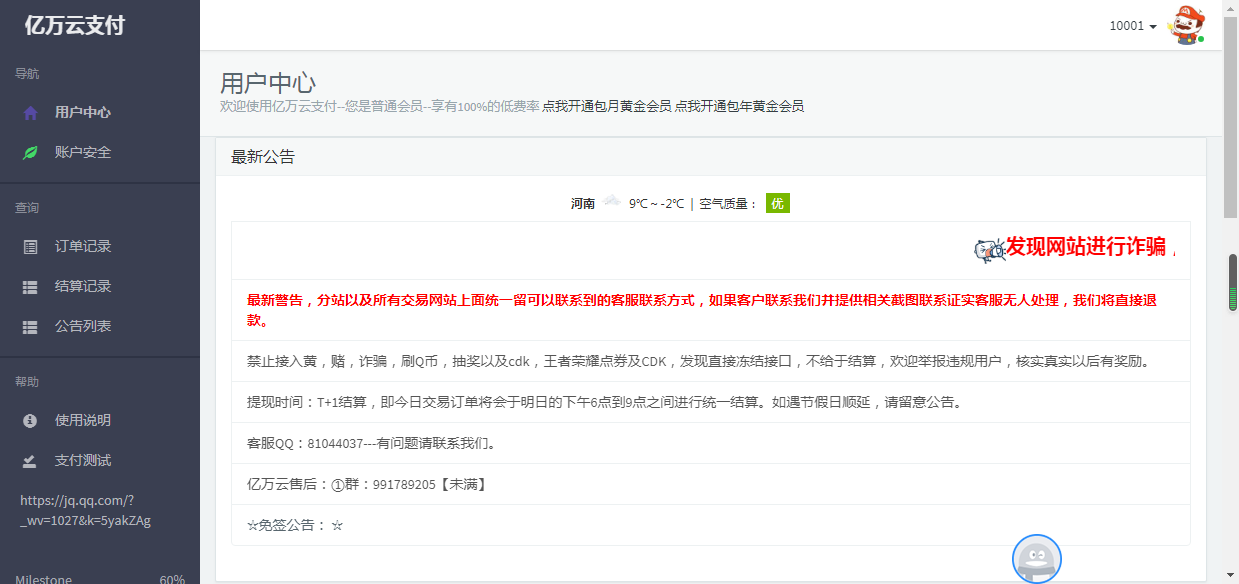Click the green leaf icon next to 账户安全

coord(30,152)
